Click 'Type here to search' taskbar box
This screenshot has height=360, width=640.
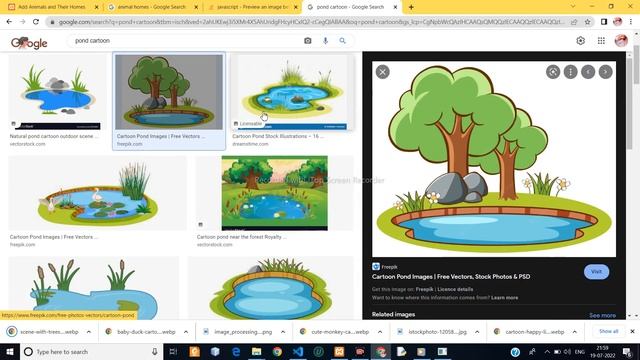[x=91, y=352]
